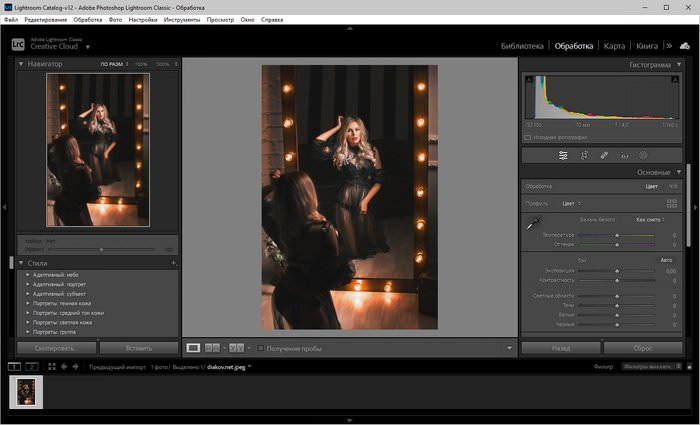Switch to the Книга module
This screenshot has height=425, width=700.
(x=647, y=46)
